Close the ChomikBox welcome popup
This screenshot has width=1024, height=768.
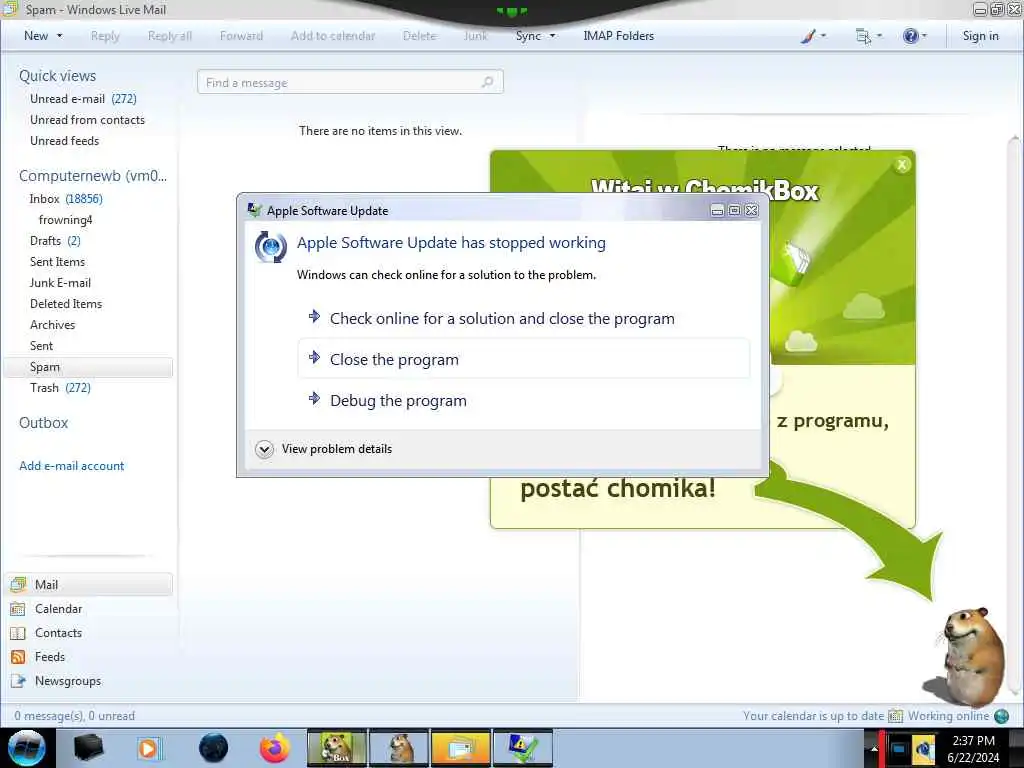point(902,165)
